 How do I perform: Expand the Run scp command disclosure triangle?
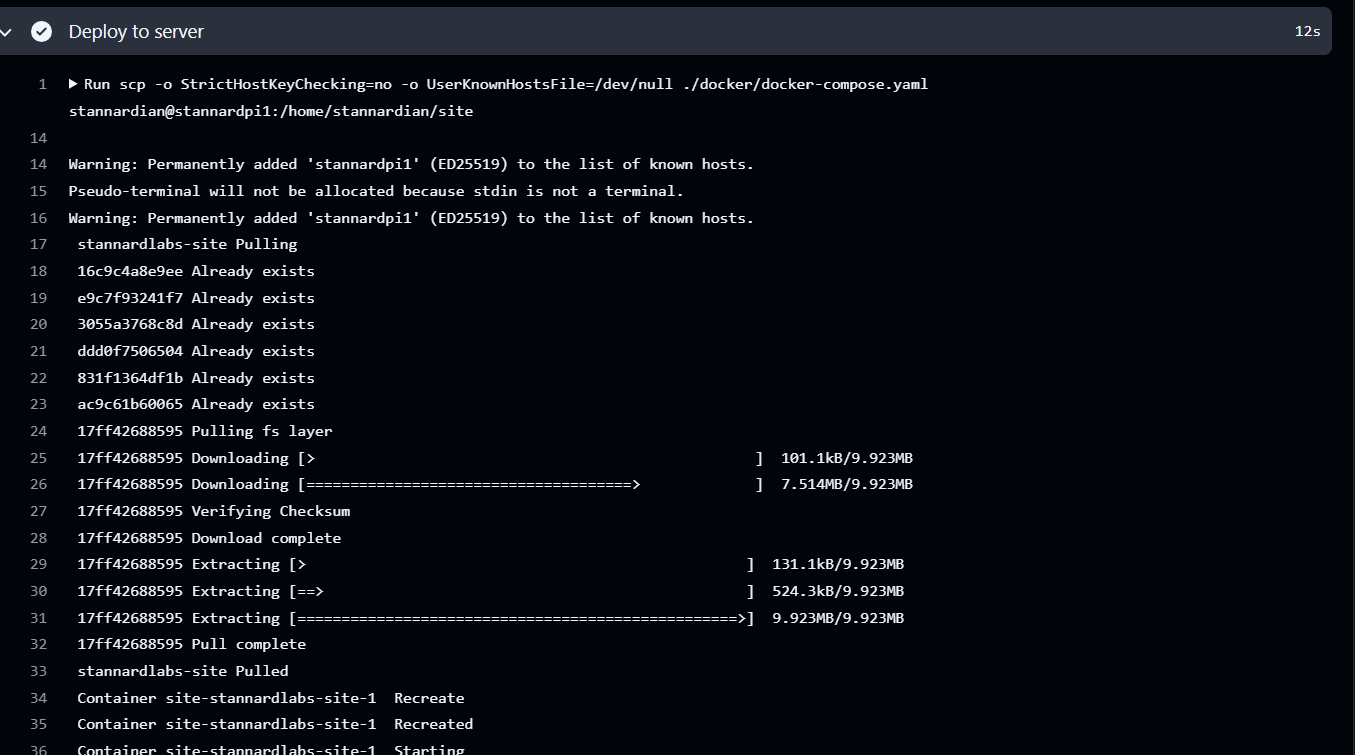click(x=74, y=84)
